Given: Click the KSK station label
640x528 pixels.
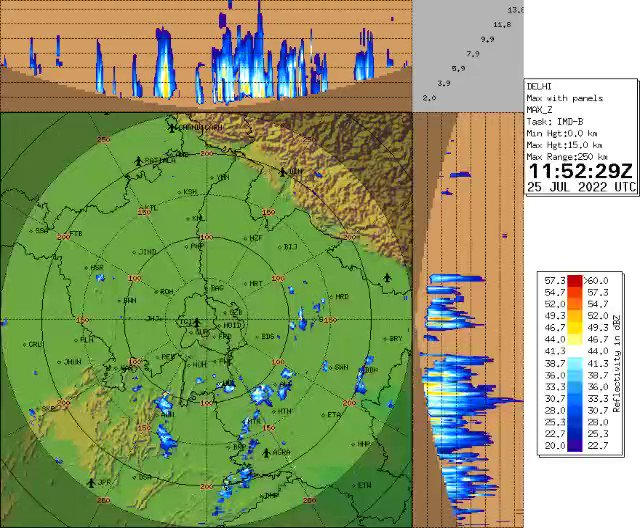Looking at the screenshot, I should point(190,192).
